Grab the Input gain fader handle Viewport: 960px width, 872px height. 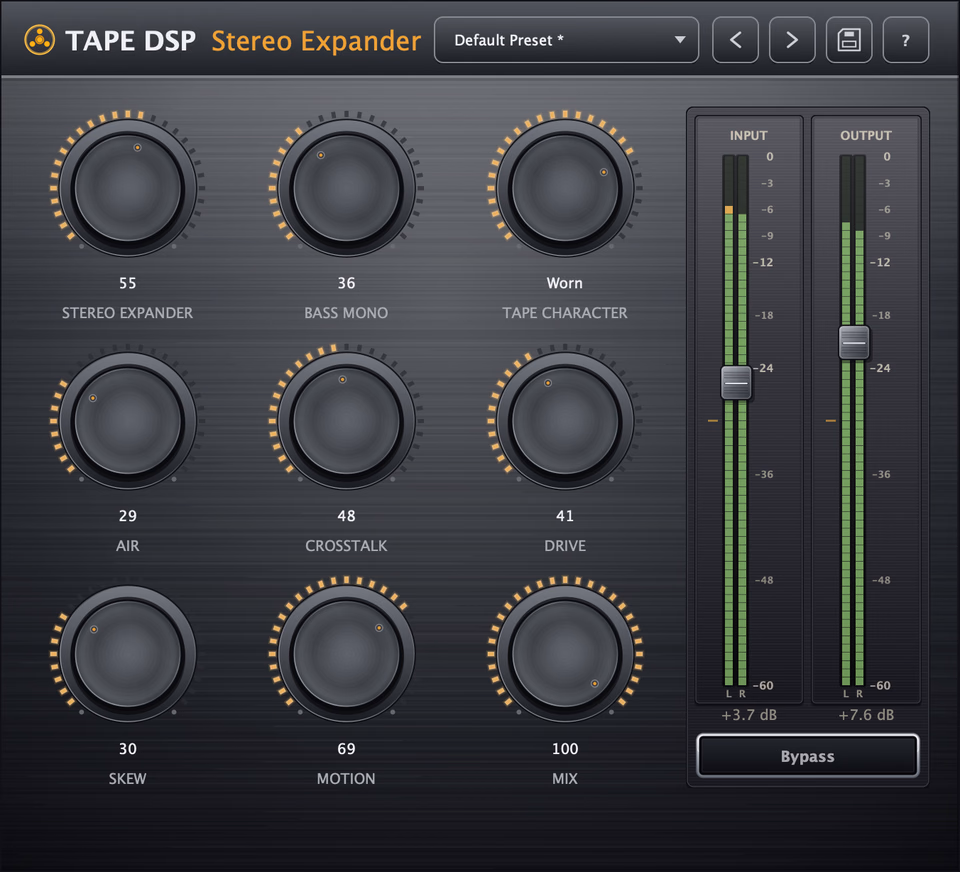[736, 383]
